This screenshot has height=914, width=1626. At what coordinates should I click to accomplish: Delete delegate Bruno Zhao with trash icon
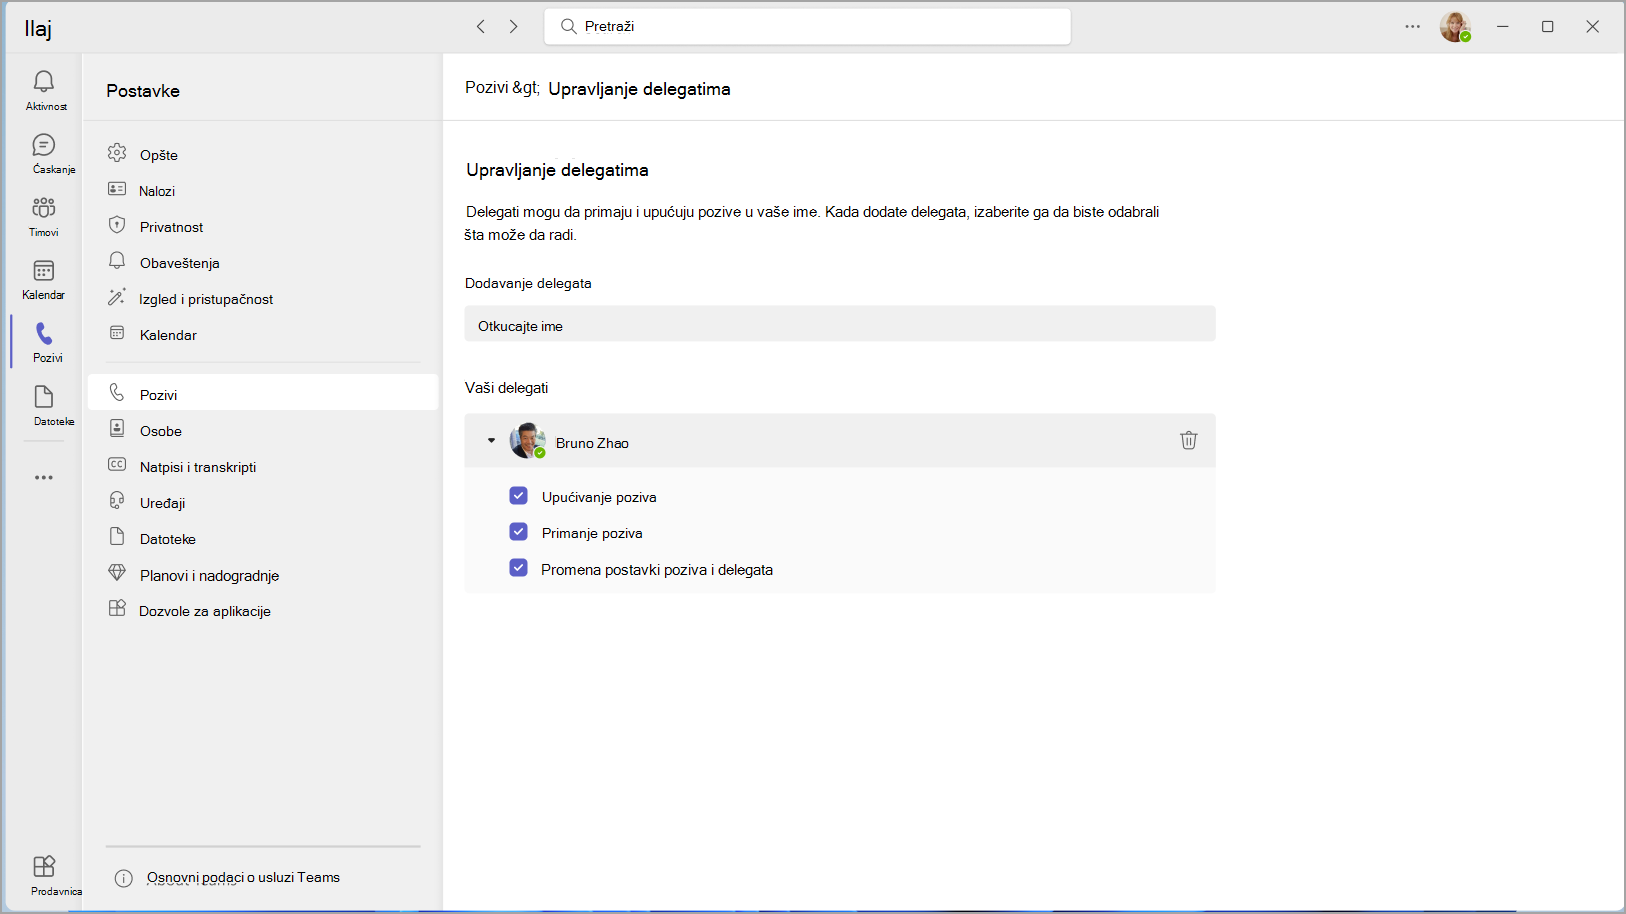(1188, 440)
